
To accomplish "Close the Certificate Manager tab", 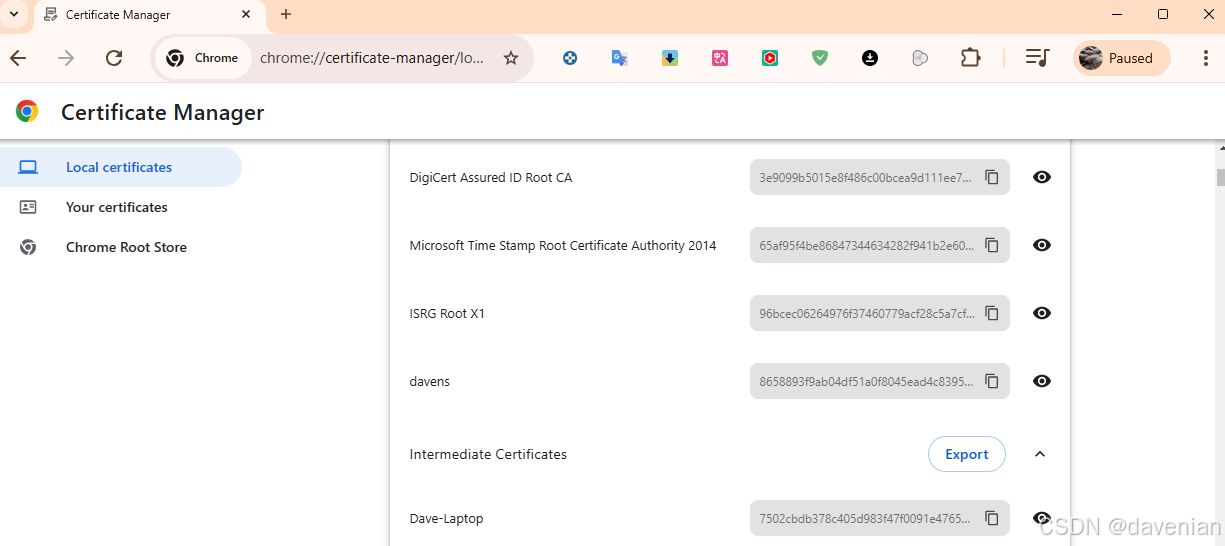I will click(246, 15).
